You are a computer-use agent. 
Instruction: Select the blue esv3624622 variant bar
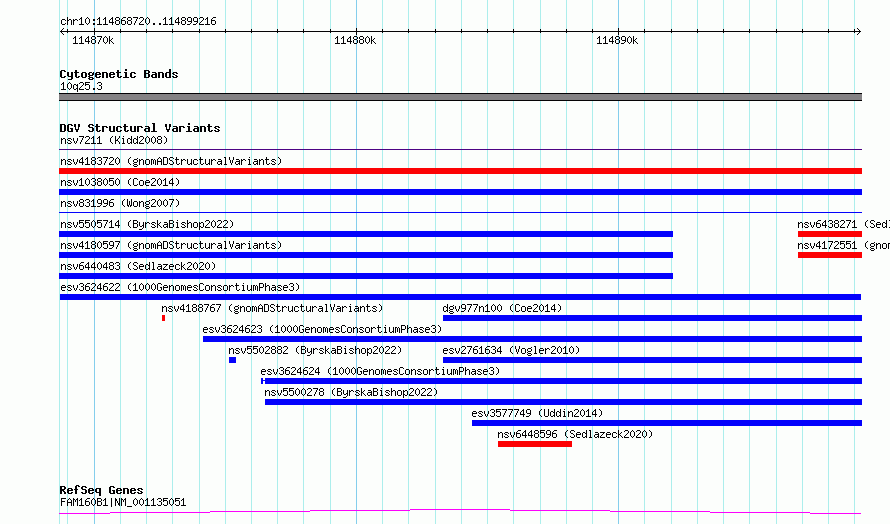[x=460, y=297]
